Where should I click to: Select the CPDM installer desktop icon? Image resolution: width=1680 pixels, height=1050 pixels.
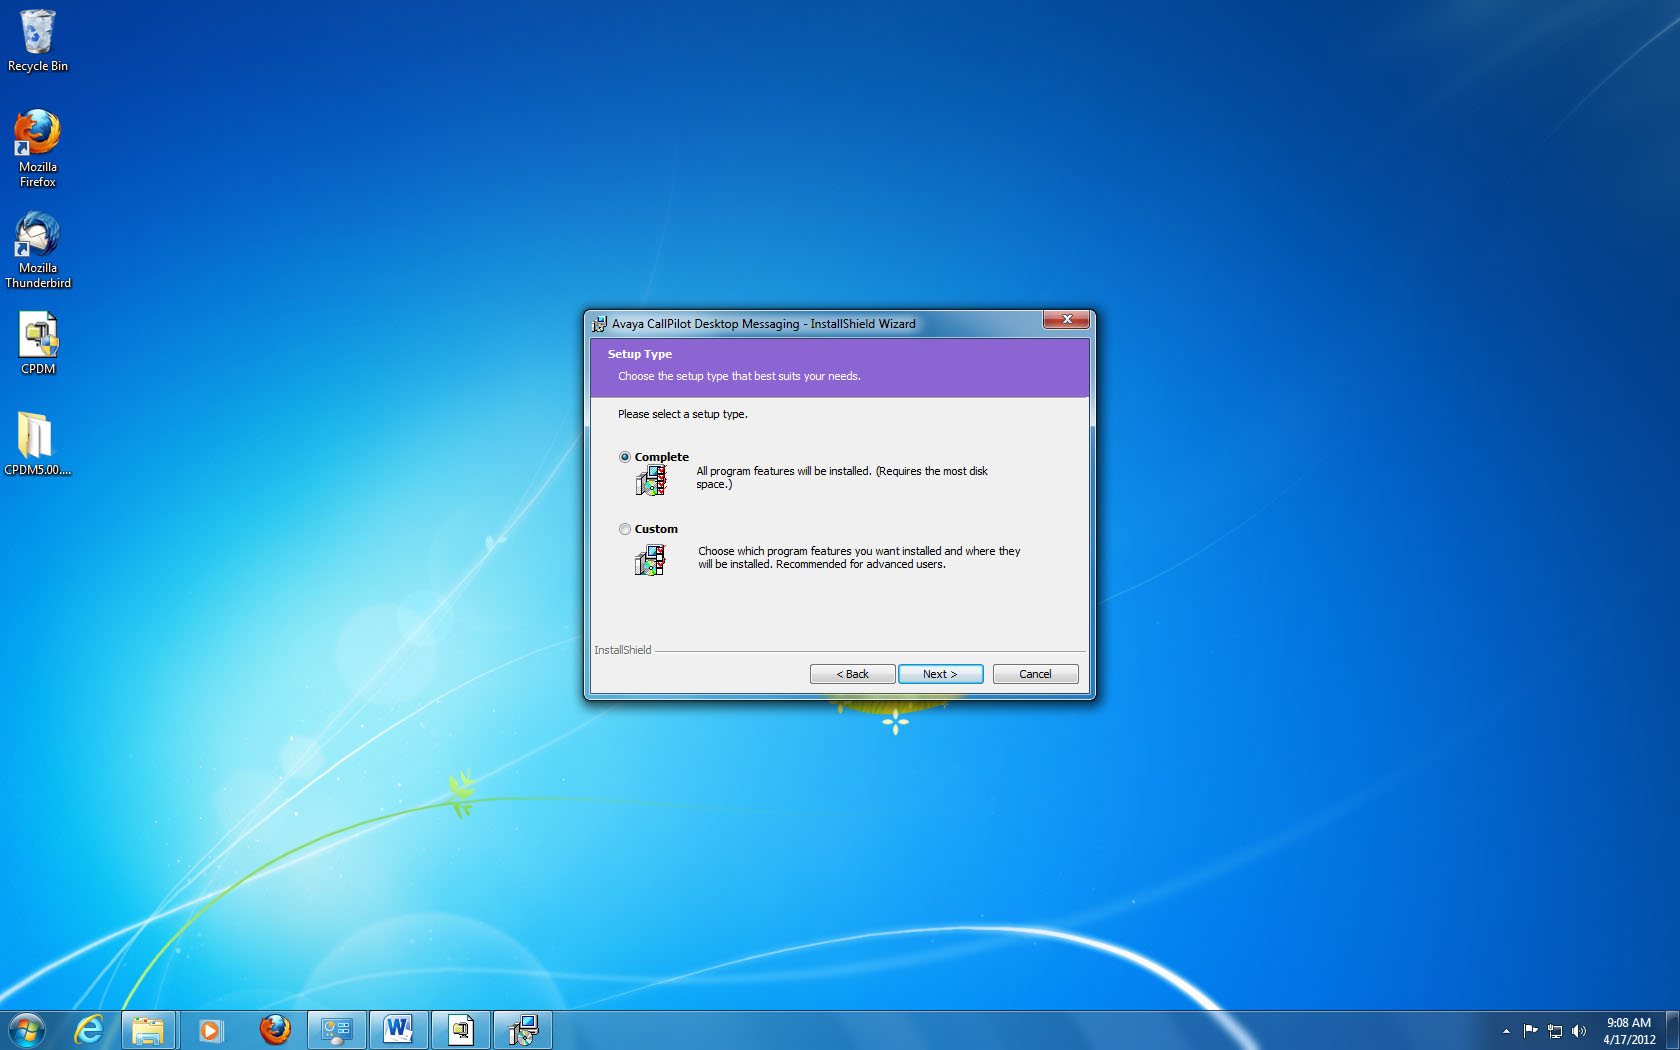[x=38, y=343]
